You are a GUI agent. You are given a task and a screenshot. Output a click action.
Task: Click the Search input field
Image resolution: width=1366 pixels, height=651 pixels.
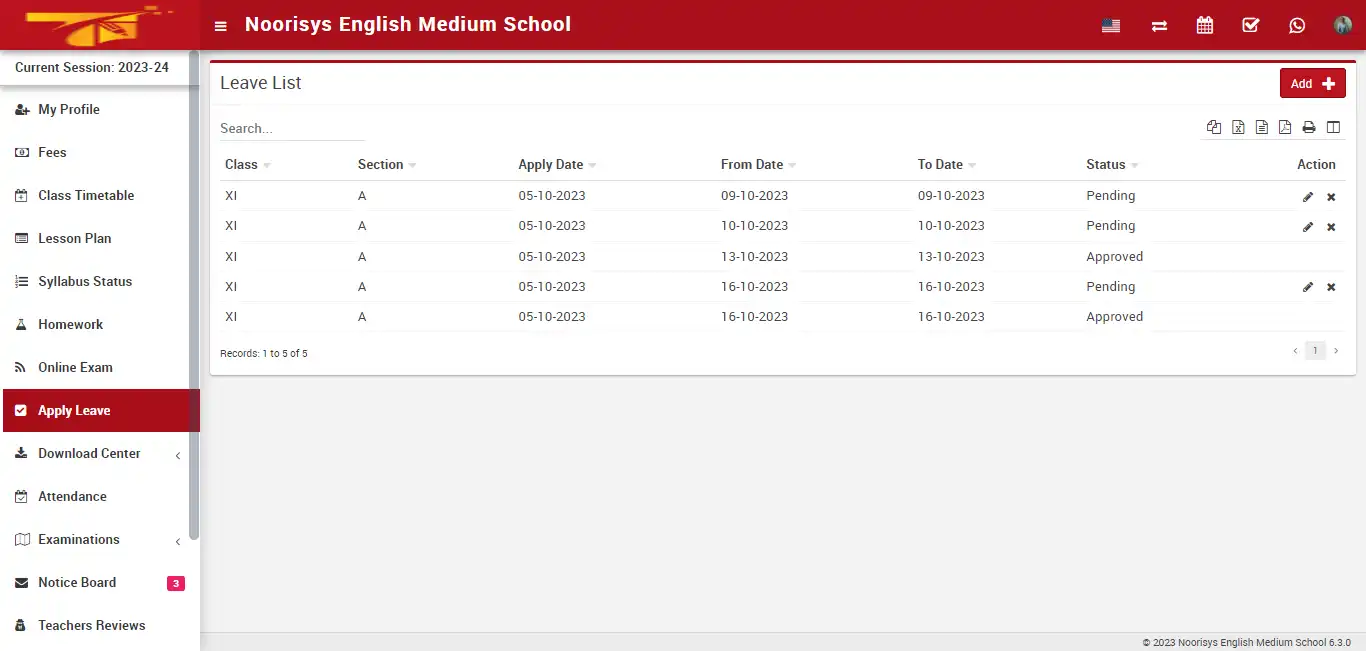(292, 128)
